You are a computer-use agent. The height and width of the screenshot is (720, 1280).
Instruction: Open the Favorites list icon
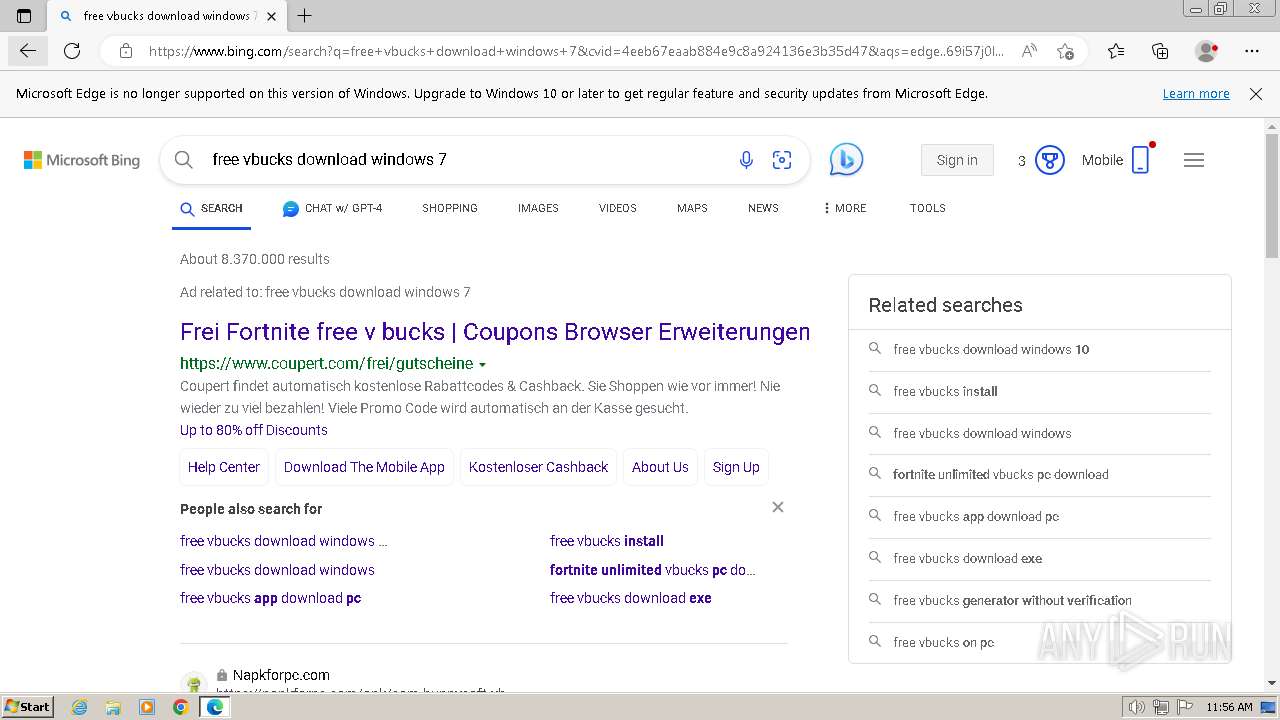(x=1116, y=51)
